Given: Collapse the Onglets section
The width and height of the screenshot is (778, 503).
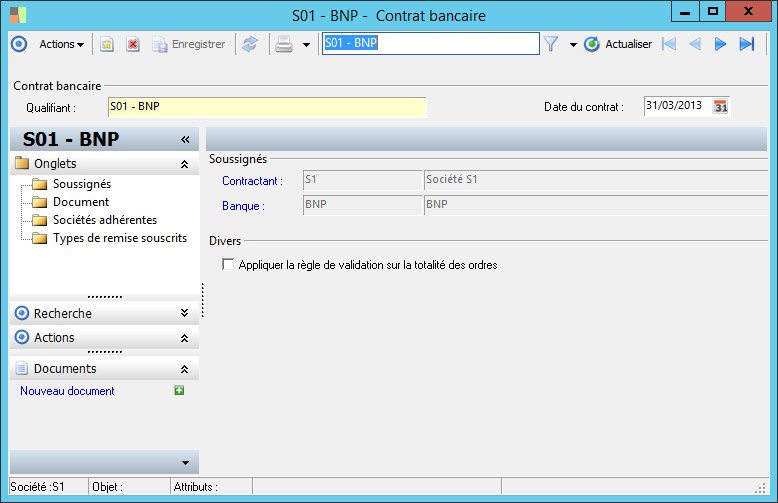Looking at the screenshot, I should [185, 164].
